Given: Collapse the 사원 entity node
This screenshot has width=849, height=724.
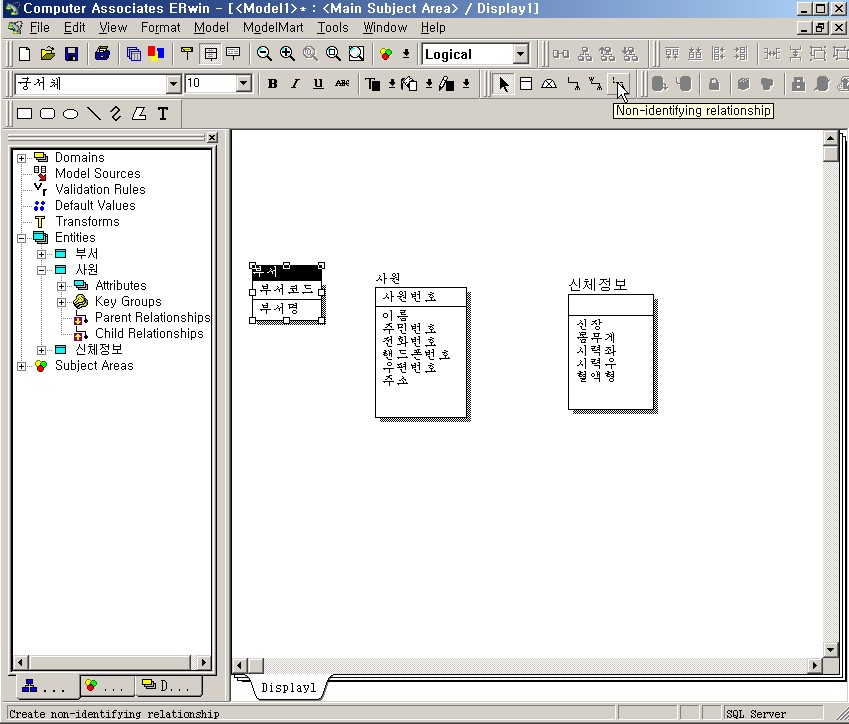Looking at the screenshot, I should point(41,270).
